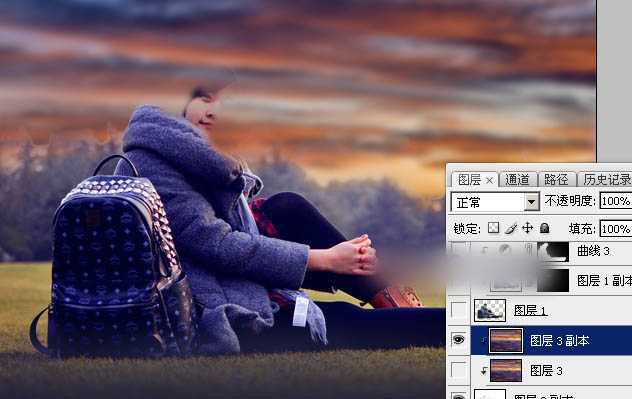Click the 不透明度 100% opacity field
Screen dimensions: 632x399
pyautogui.click(x=615, y=201)
